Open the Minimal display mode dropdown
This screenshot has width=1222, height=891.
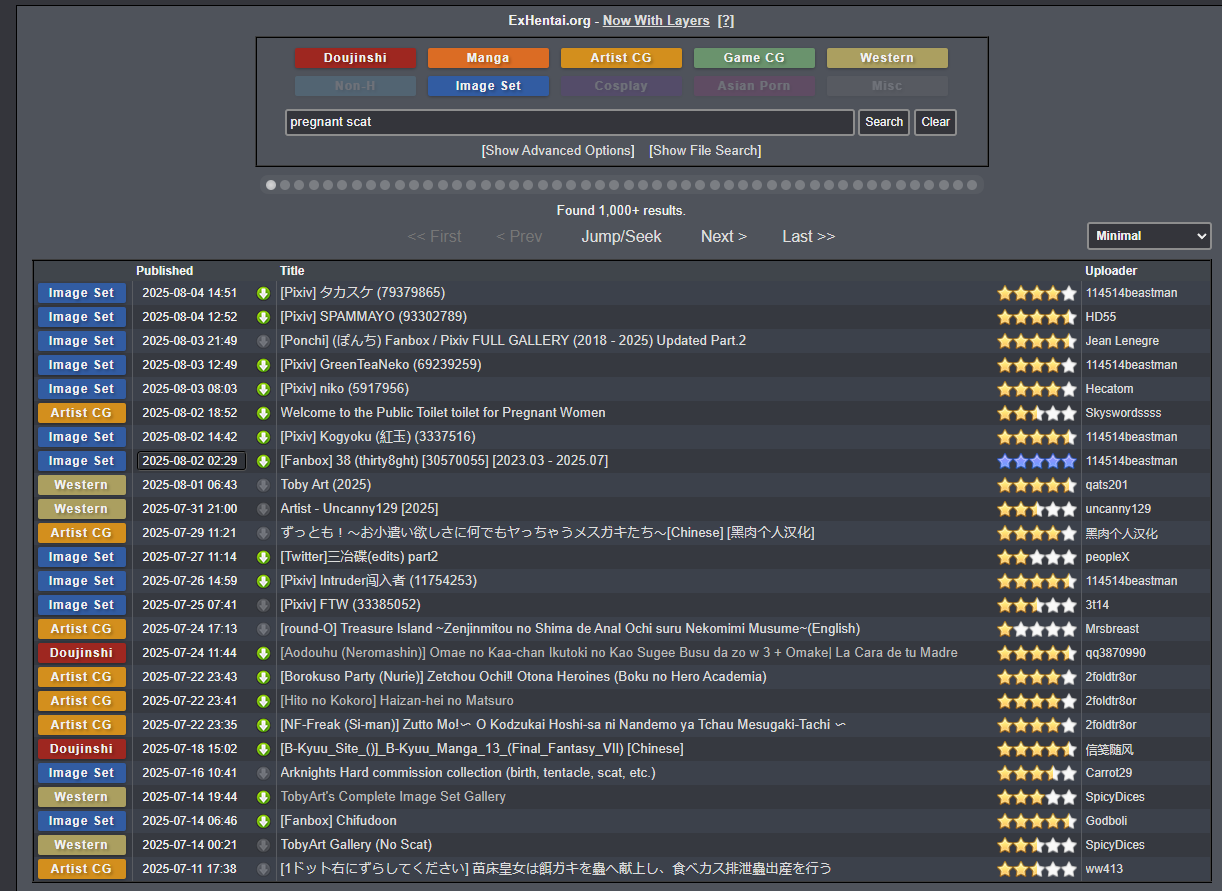[x=1149, y=236]
